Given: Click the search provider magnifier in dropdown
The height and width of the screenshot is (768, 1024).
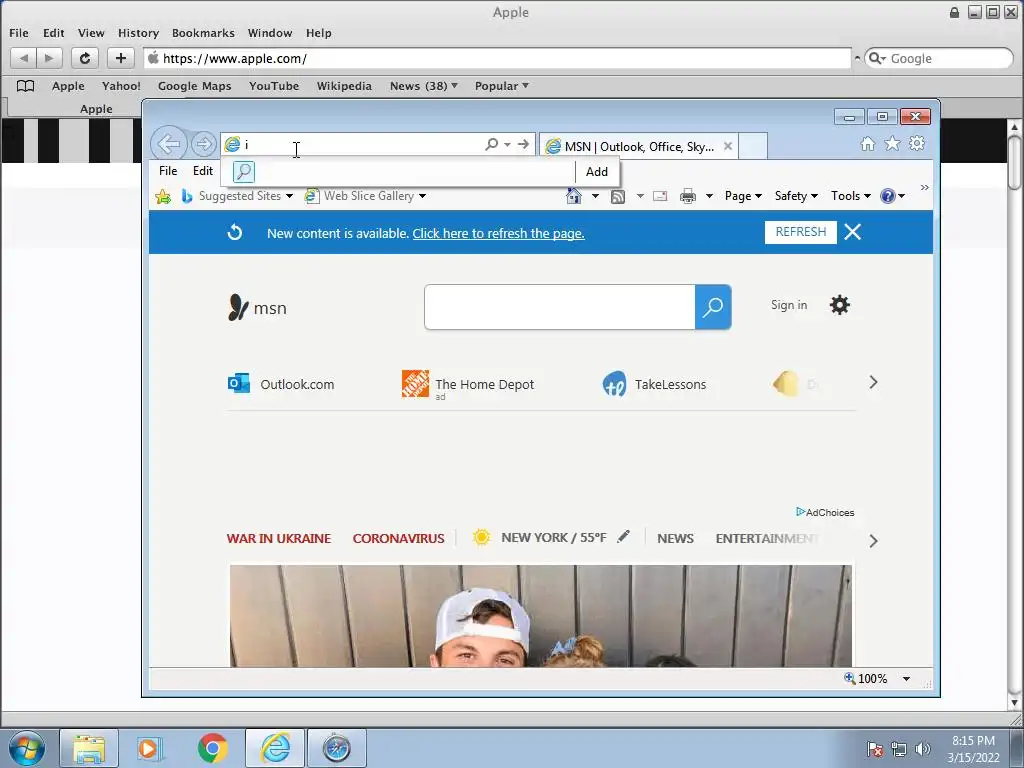Looking at the screenshot, I should (x=244, y=172).
